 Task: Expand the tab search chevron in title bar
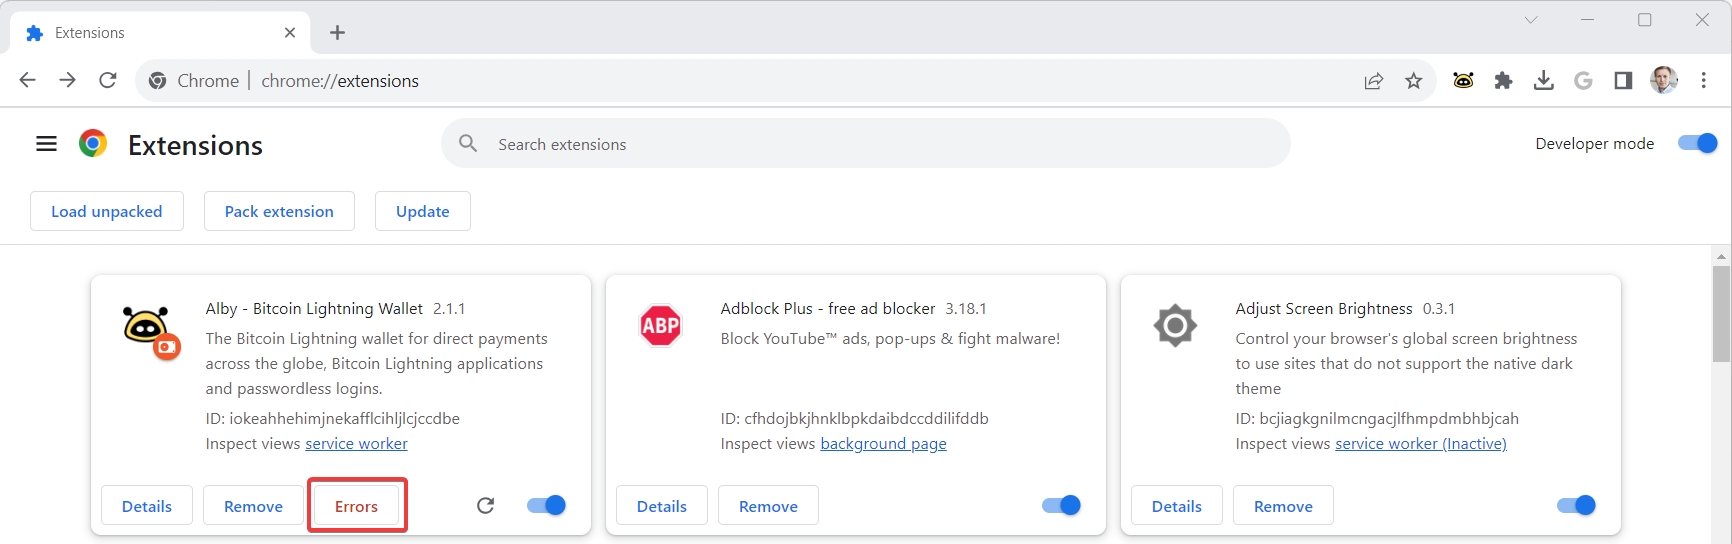coord(1530,20)
